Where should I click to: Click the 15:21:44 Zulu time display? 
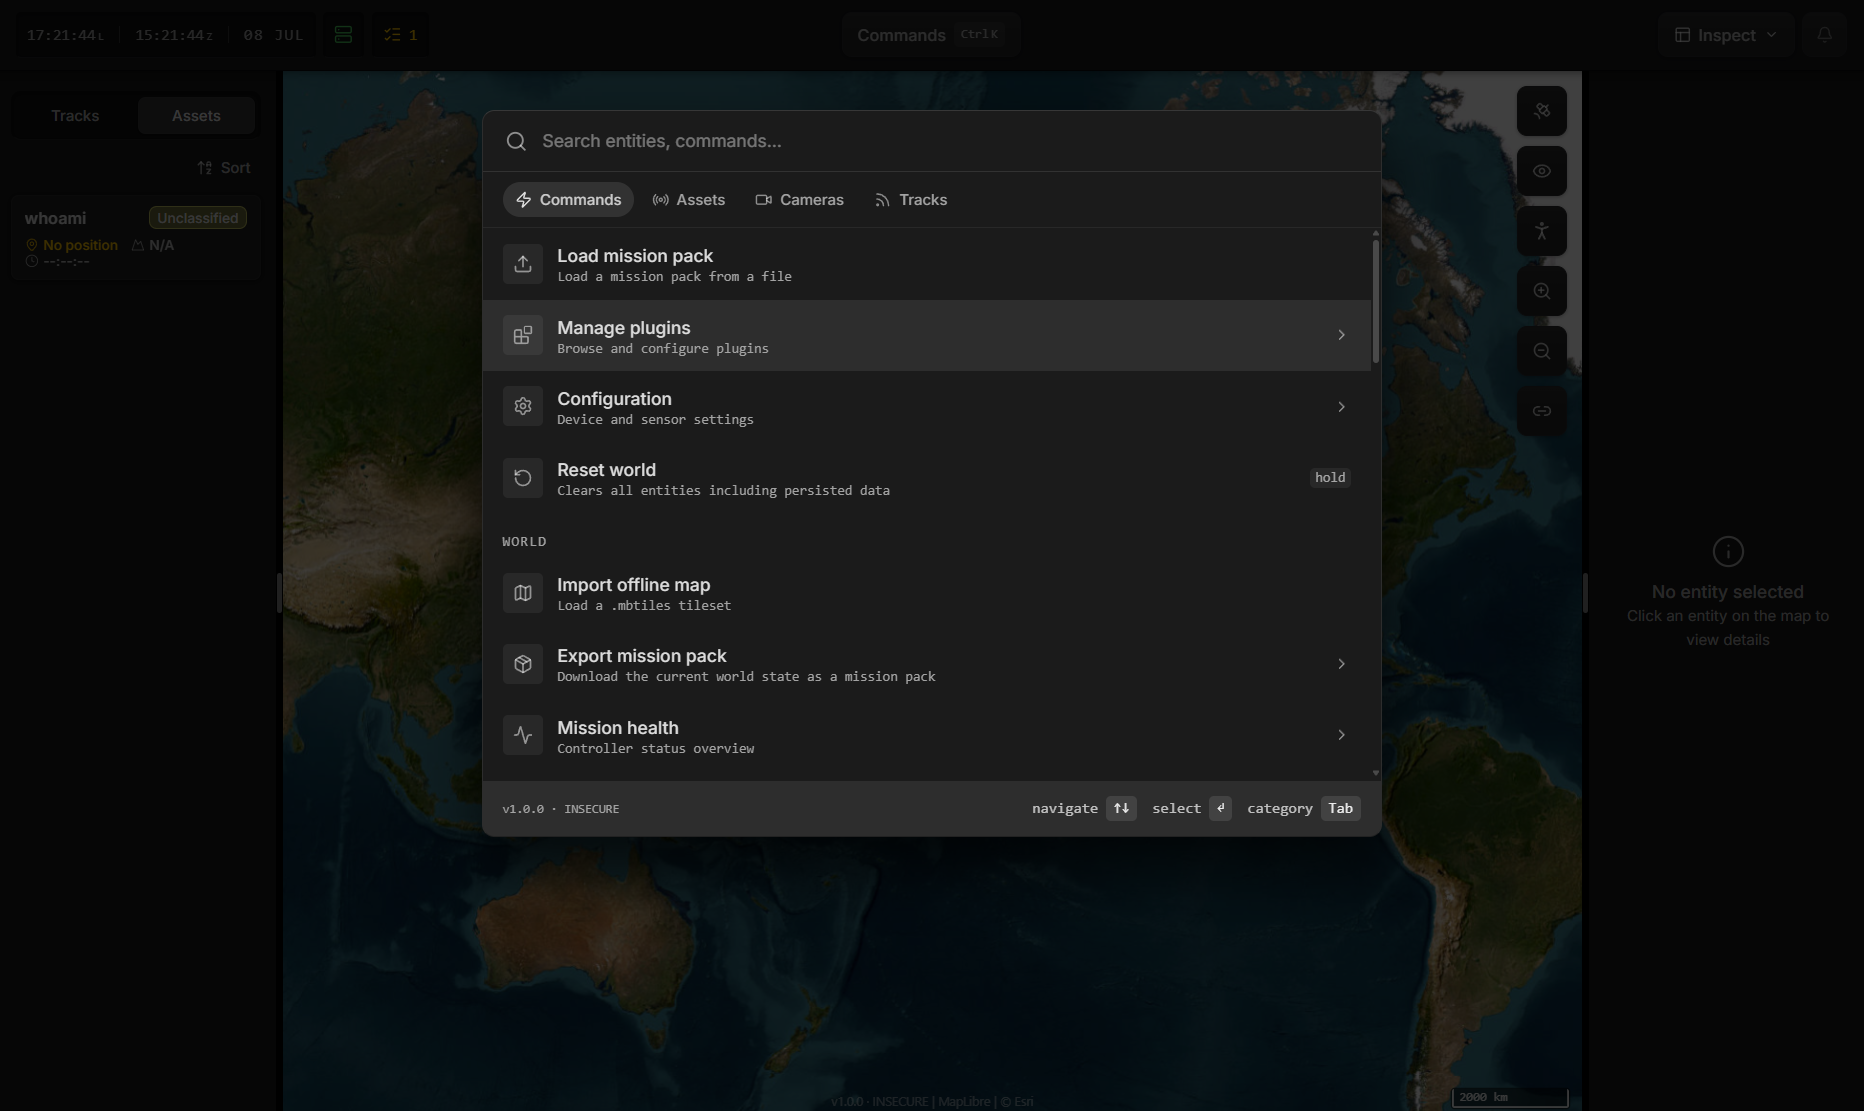tap(174, 35)
